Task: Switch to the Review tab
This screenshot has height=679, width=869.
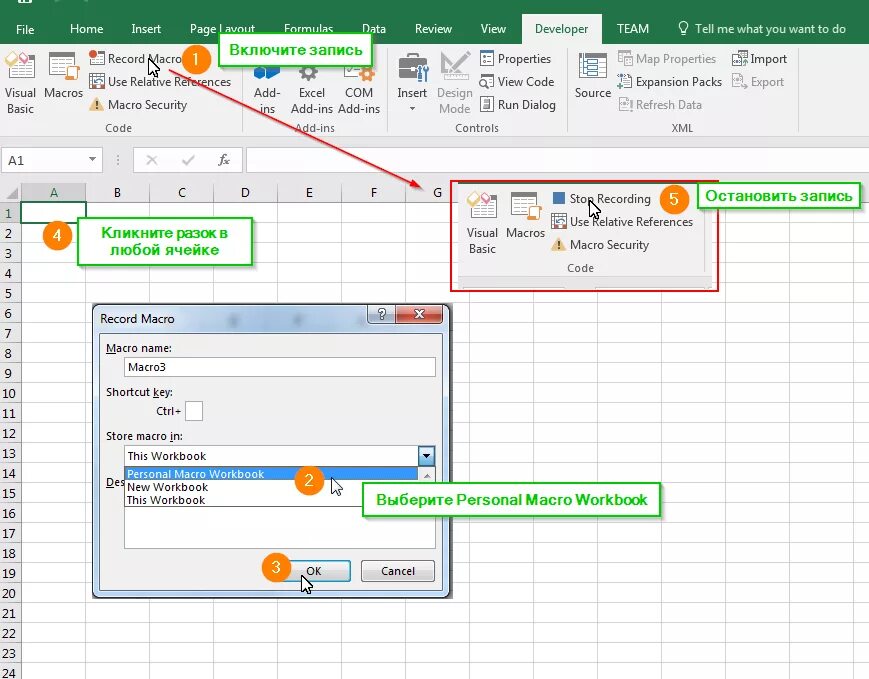Action: tap(433, 29)
